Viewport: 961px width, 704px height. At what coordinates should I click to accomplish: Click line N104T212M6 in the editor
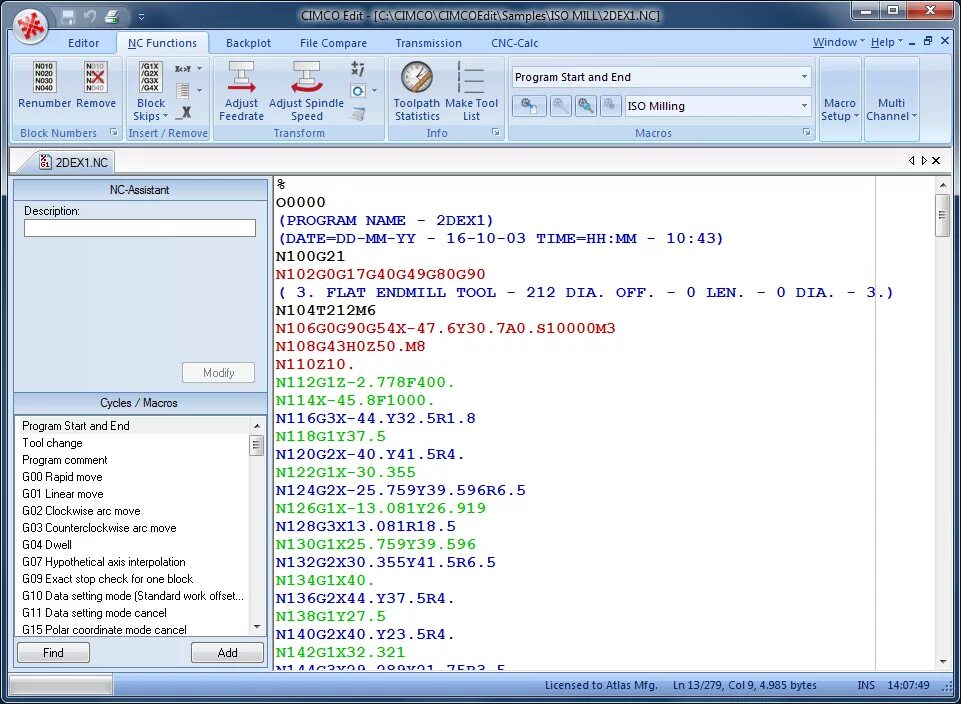(x=325, y=311)
